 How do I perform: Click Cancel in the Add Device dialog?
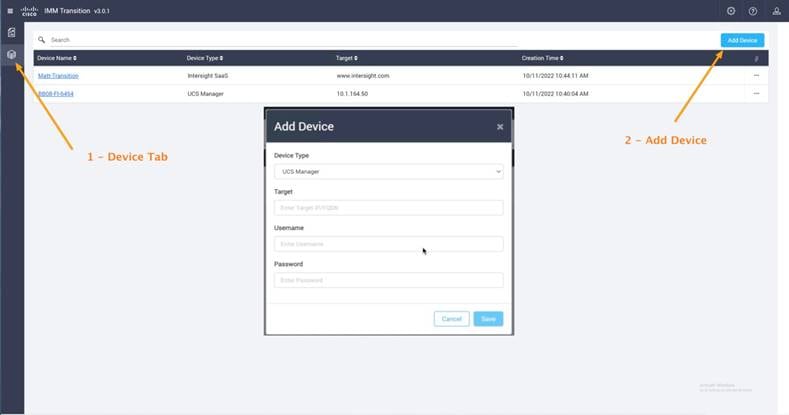pyautogui.click(x=451, y=319)
